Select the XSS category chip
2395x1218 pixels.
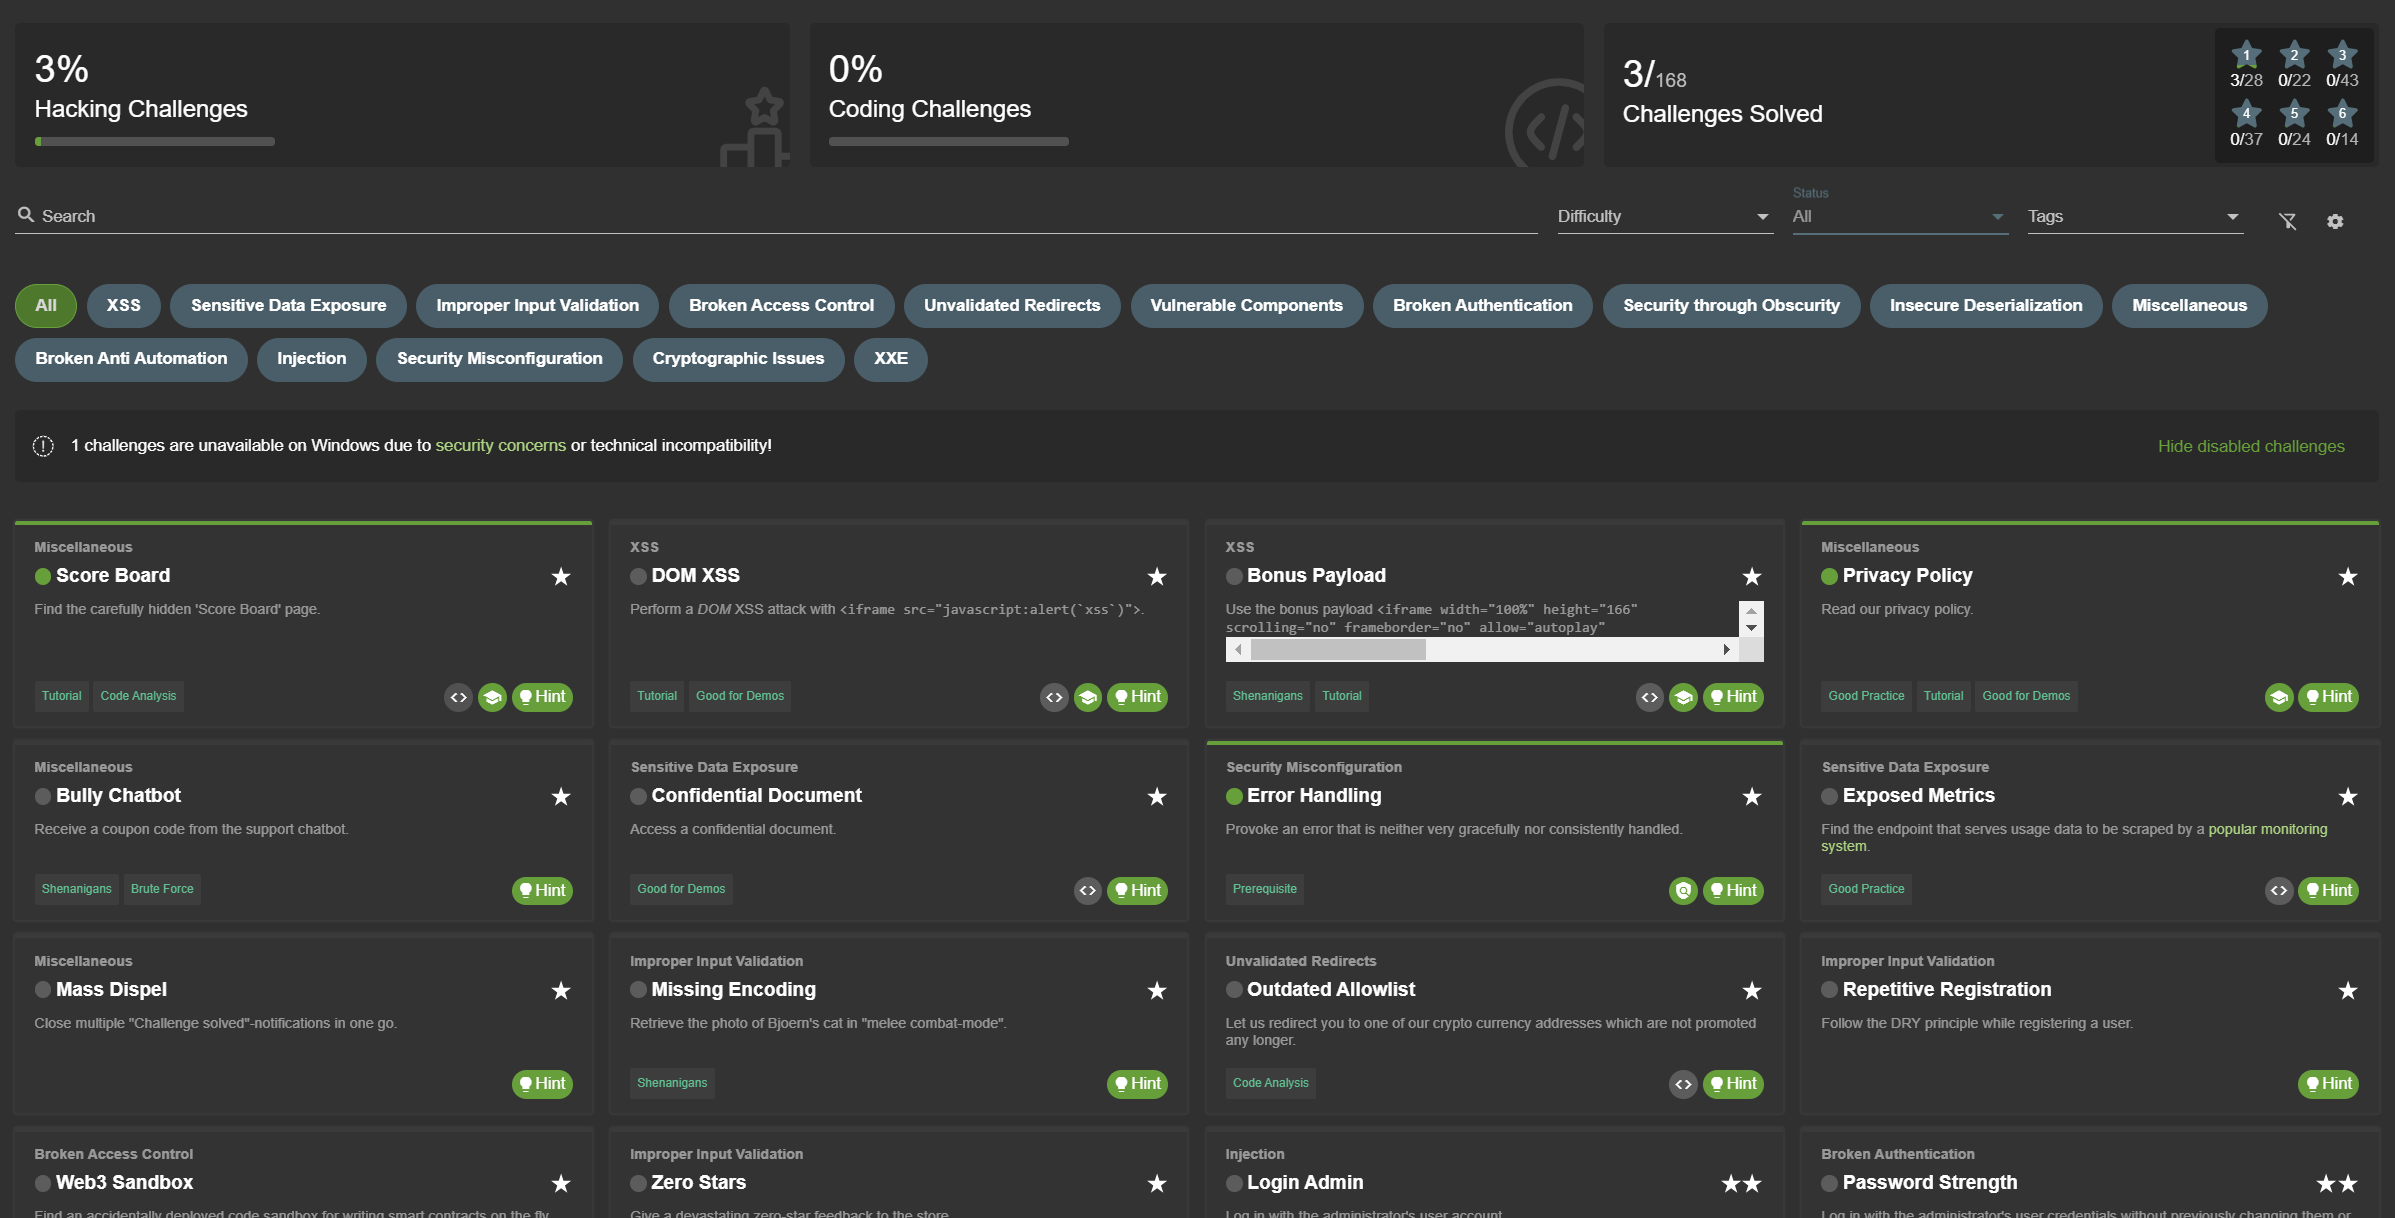[123, 306]
